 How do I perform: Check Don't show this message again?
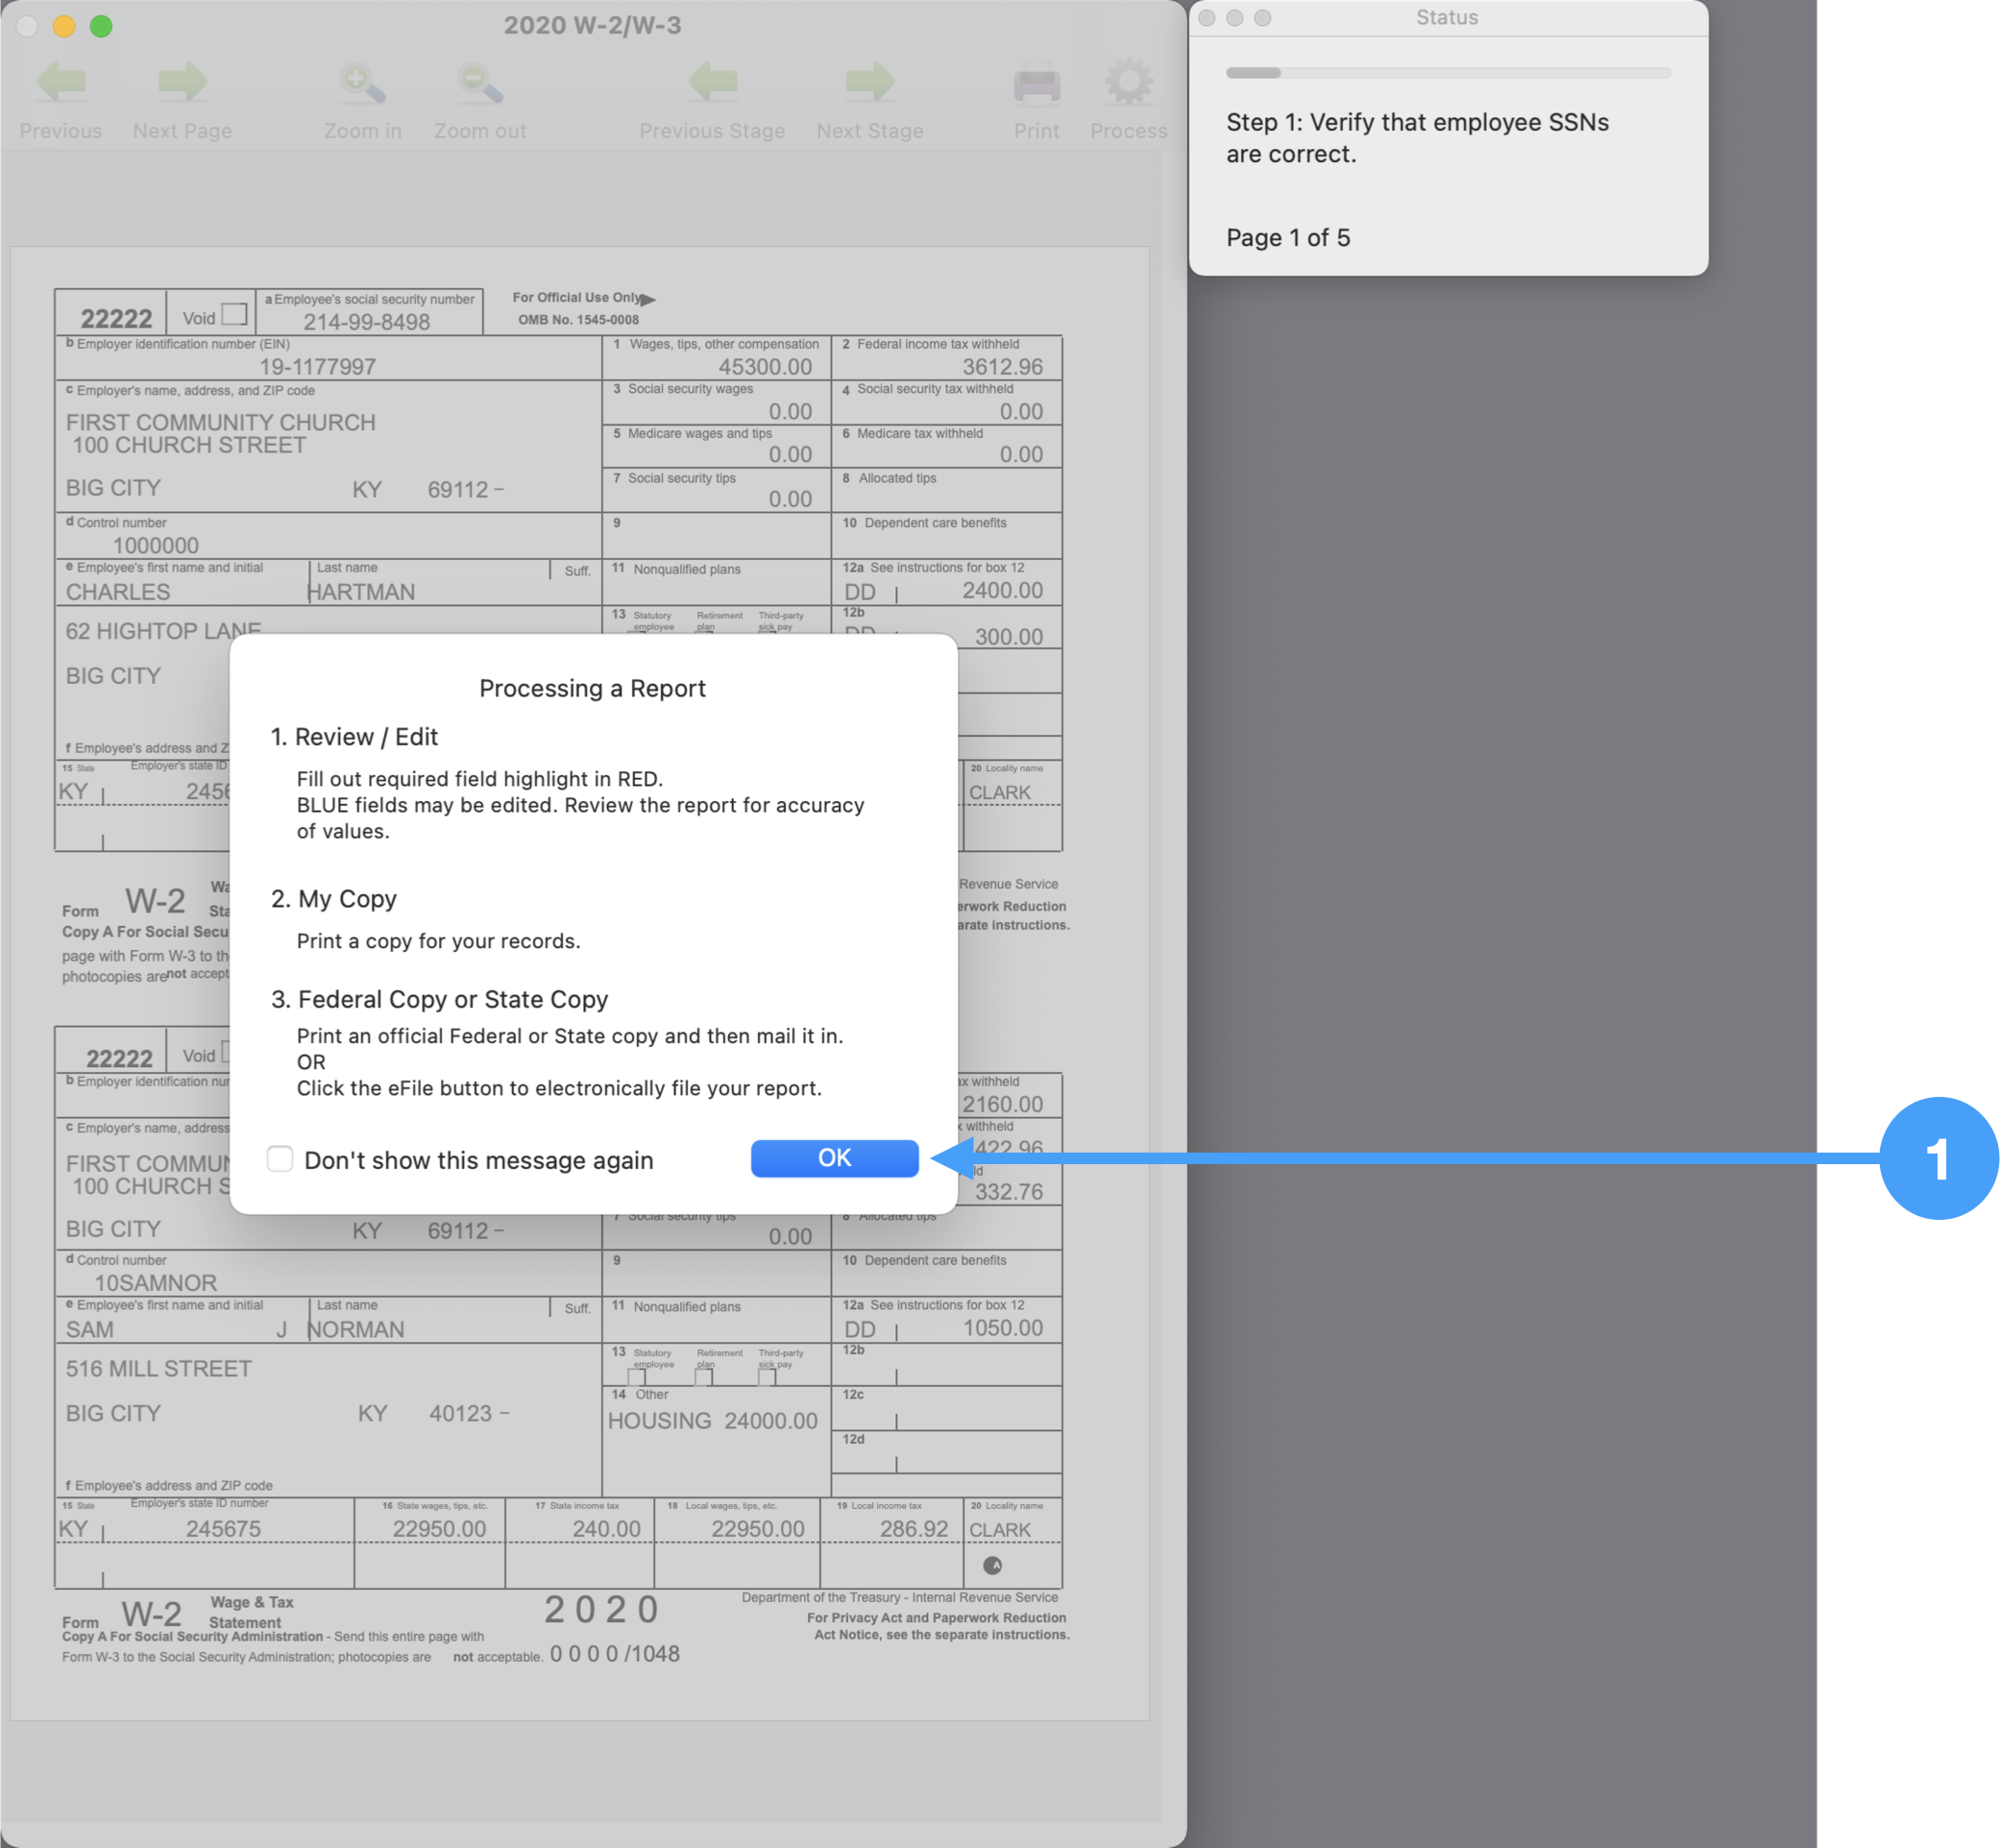point(280,1159)
